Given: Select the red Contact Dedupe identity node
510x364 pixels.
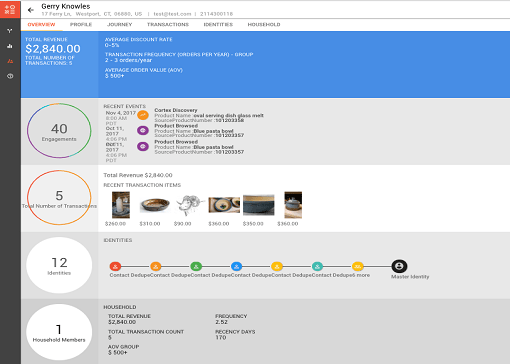Looking at the screenshot, I should [115, 266].
